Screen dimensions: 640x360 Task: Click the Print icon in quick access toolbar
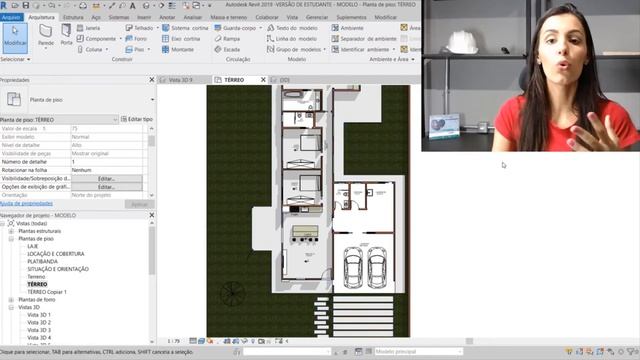click(x=82, y=5)
